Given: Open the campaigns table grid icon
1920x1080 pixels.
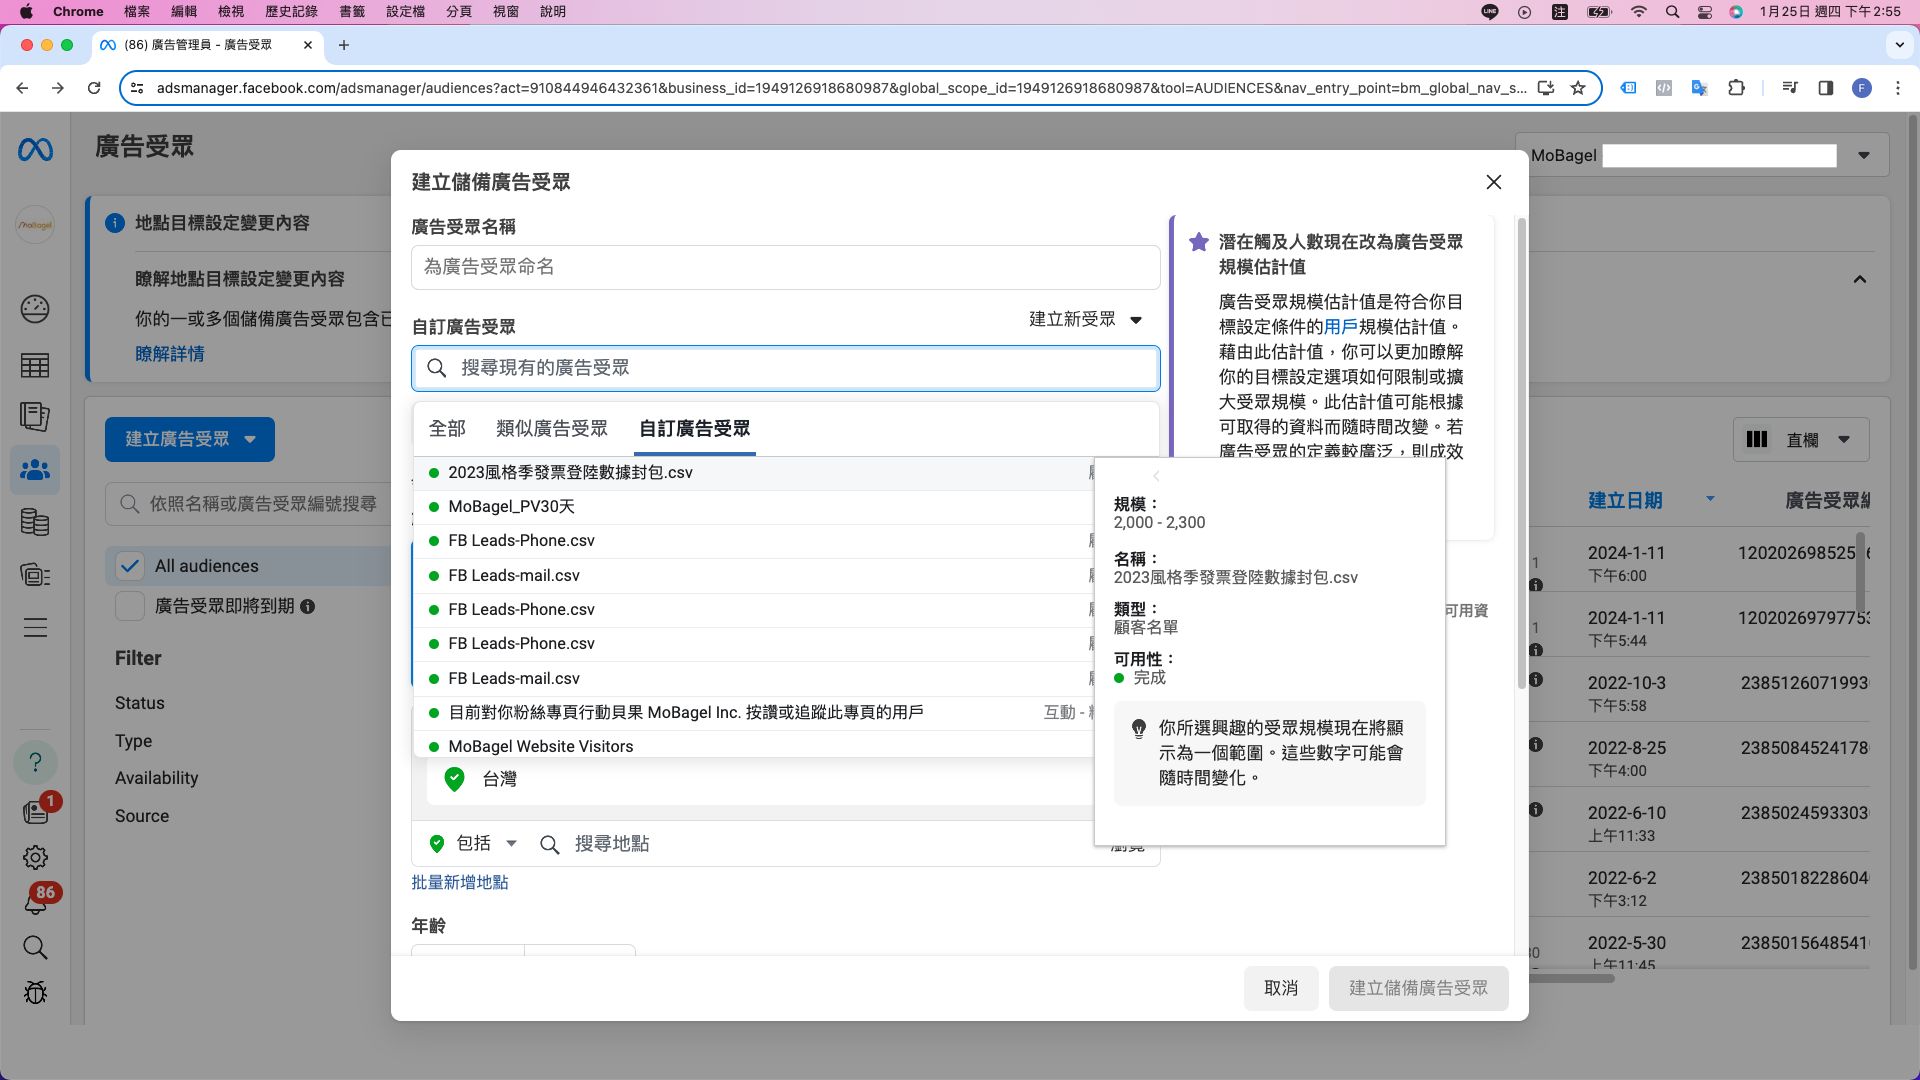Looking at the screenshot, I should pos(35,366).
